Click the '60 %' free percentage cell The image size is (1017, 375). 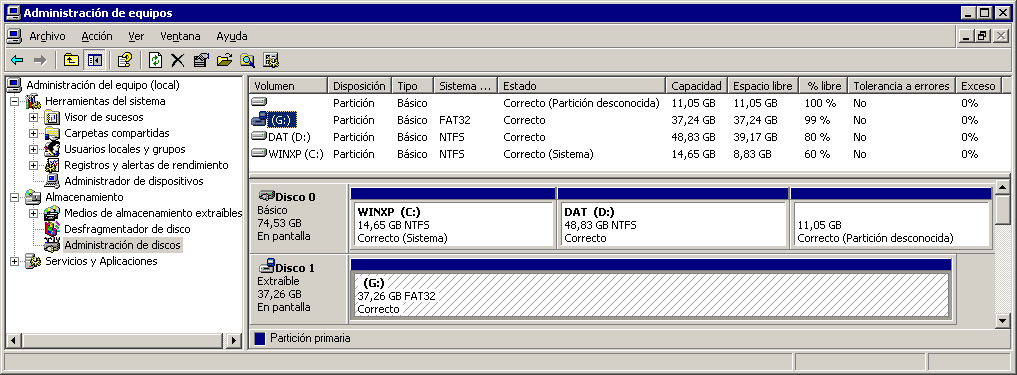[817, 154]
